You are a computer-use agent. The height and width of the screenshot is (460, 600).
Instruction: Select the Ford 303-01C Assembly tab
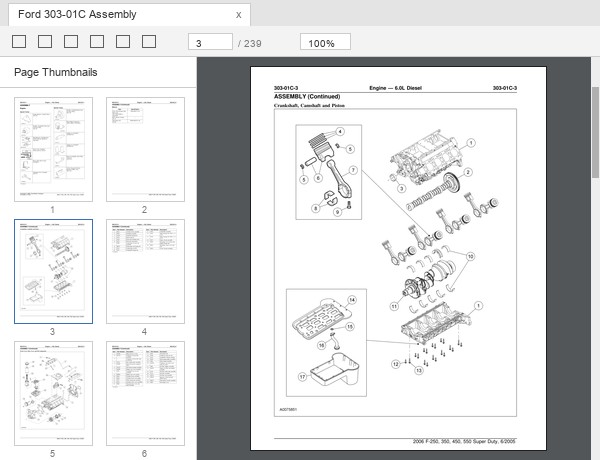coord(129,15)
